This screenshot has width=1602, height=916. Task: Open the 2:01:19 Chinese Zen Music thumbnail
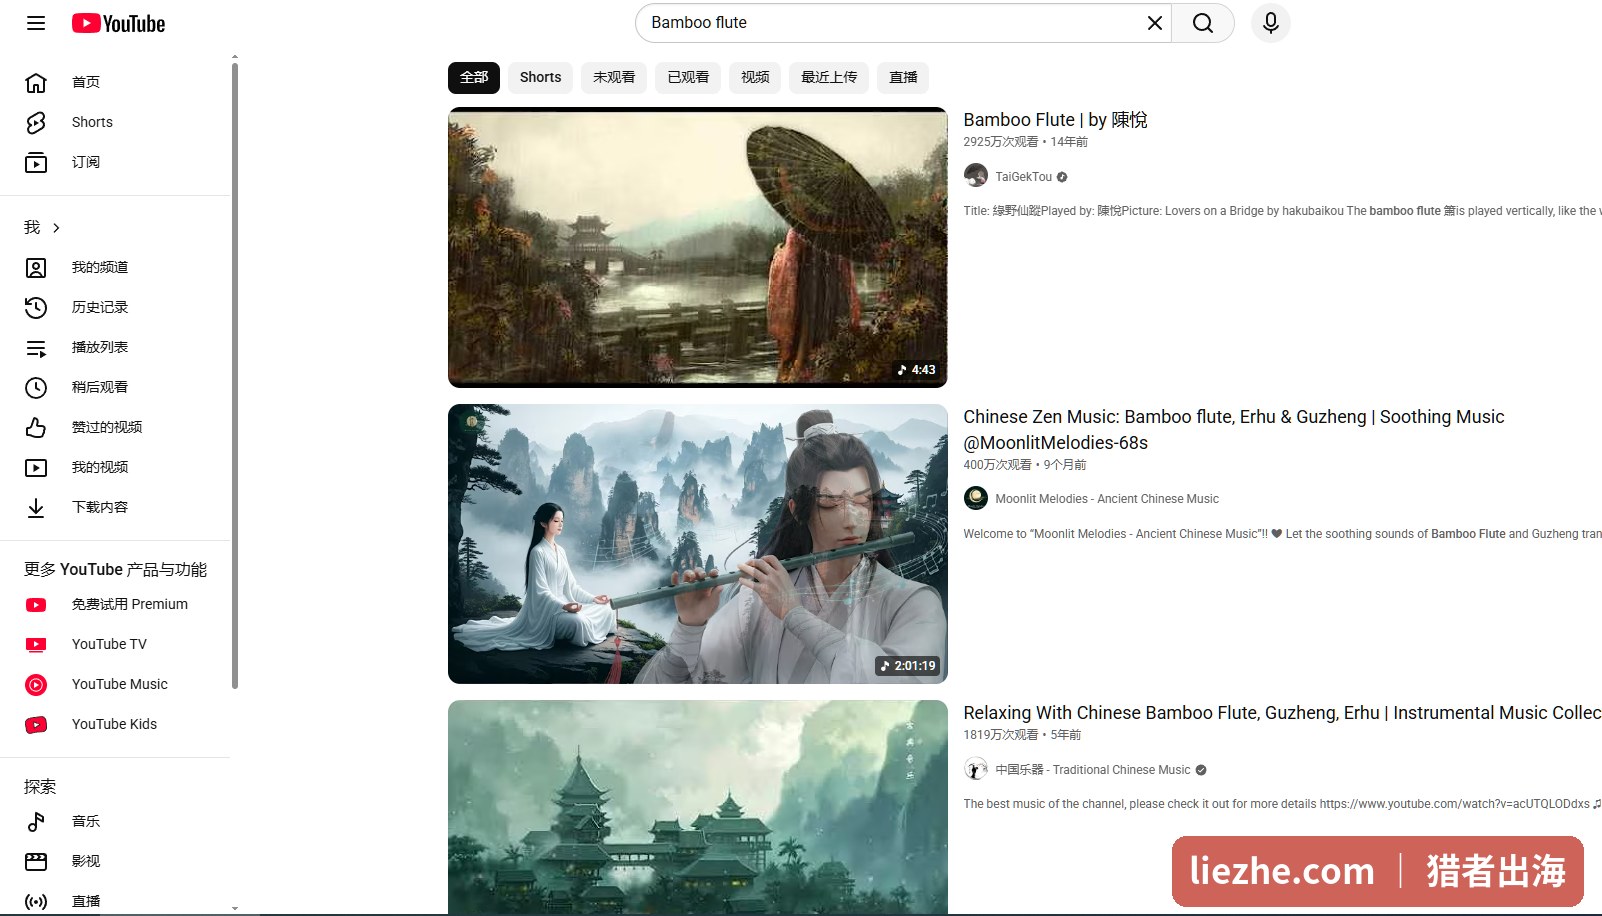pos(698,544)
